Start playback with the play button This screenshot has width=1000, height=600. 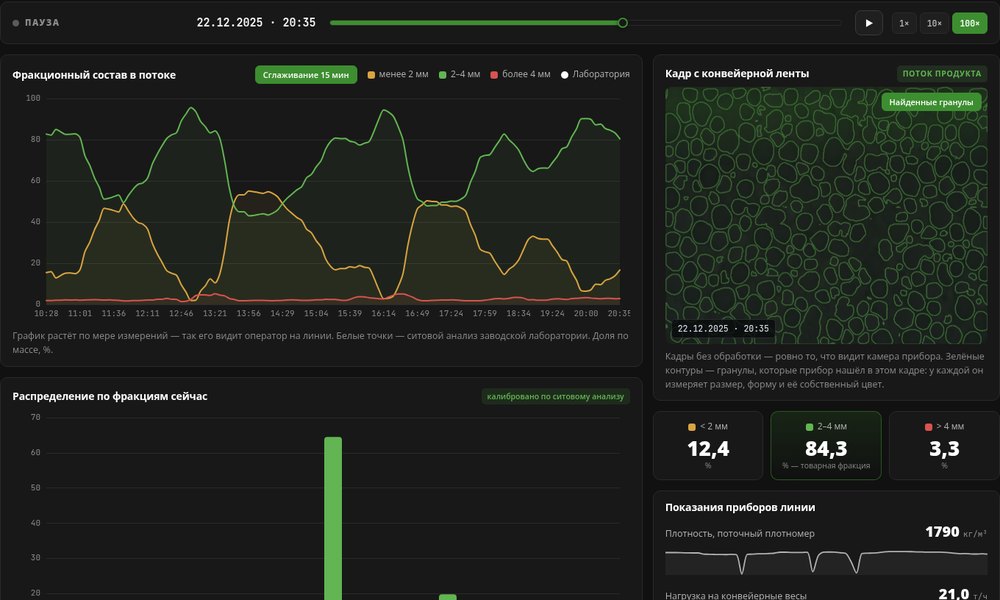click(x=869, y=23)
